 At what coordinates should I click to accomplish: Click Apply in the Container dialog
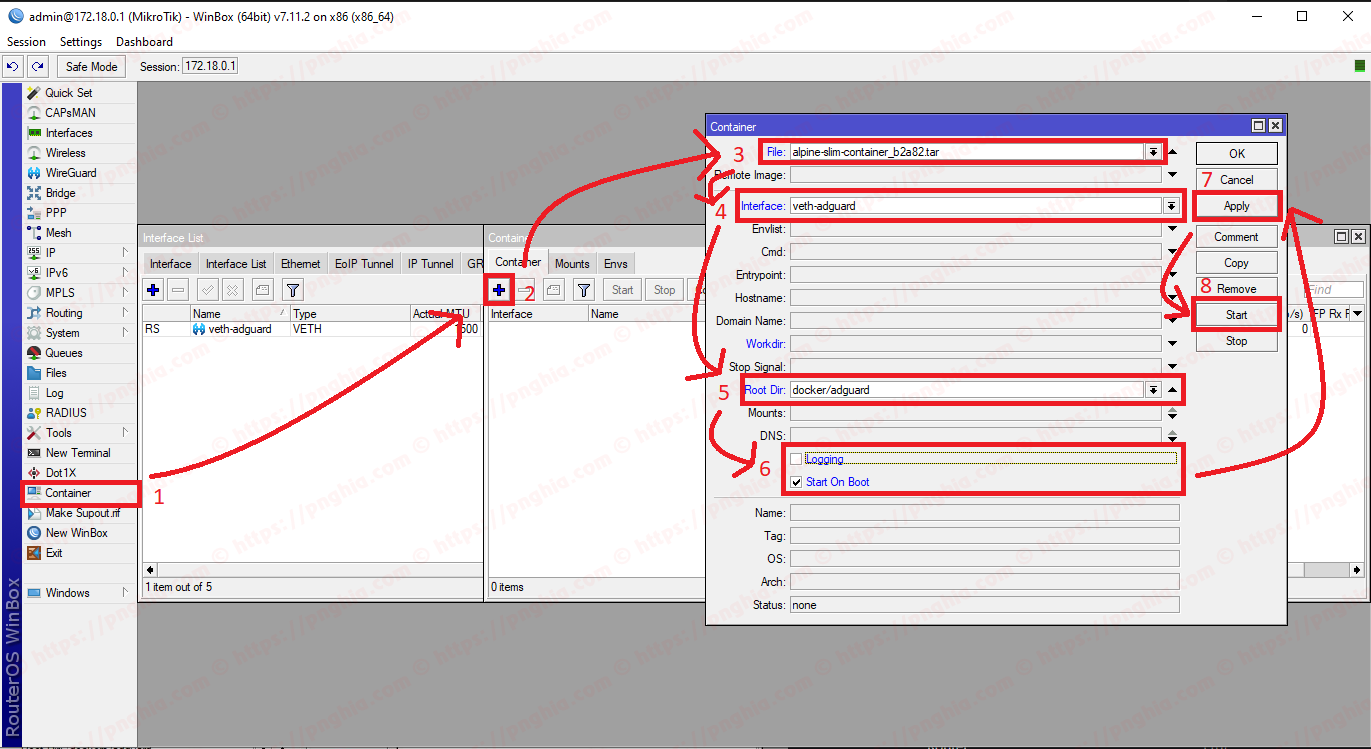[1237, 206]
